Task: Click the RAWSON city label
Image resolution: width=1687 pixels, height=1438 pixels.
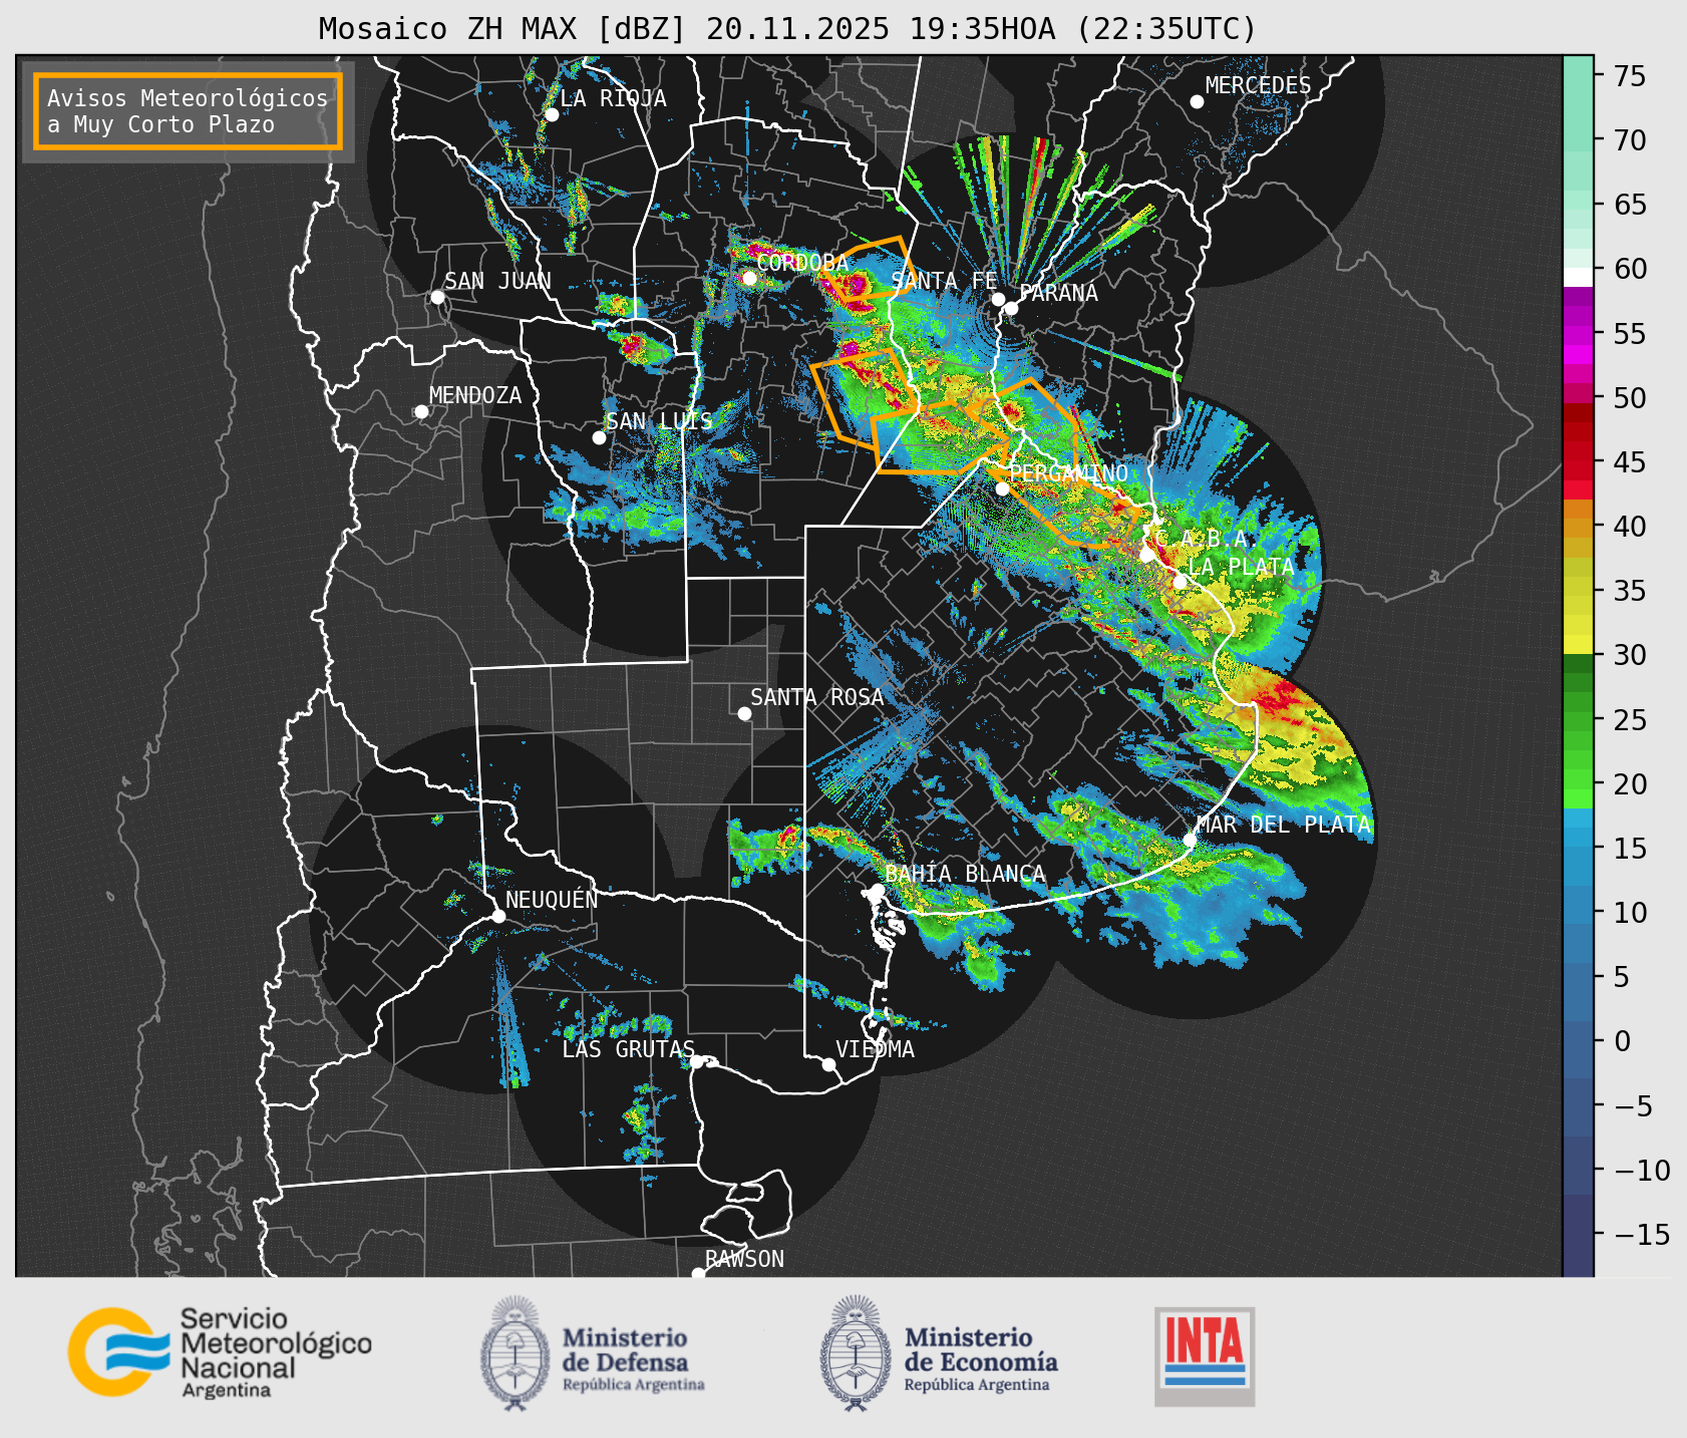Action: [x=744, y=1259]
